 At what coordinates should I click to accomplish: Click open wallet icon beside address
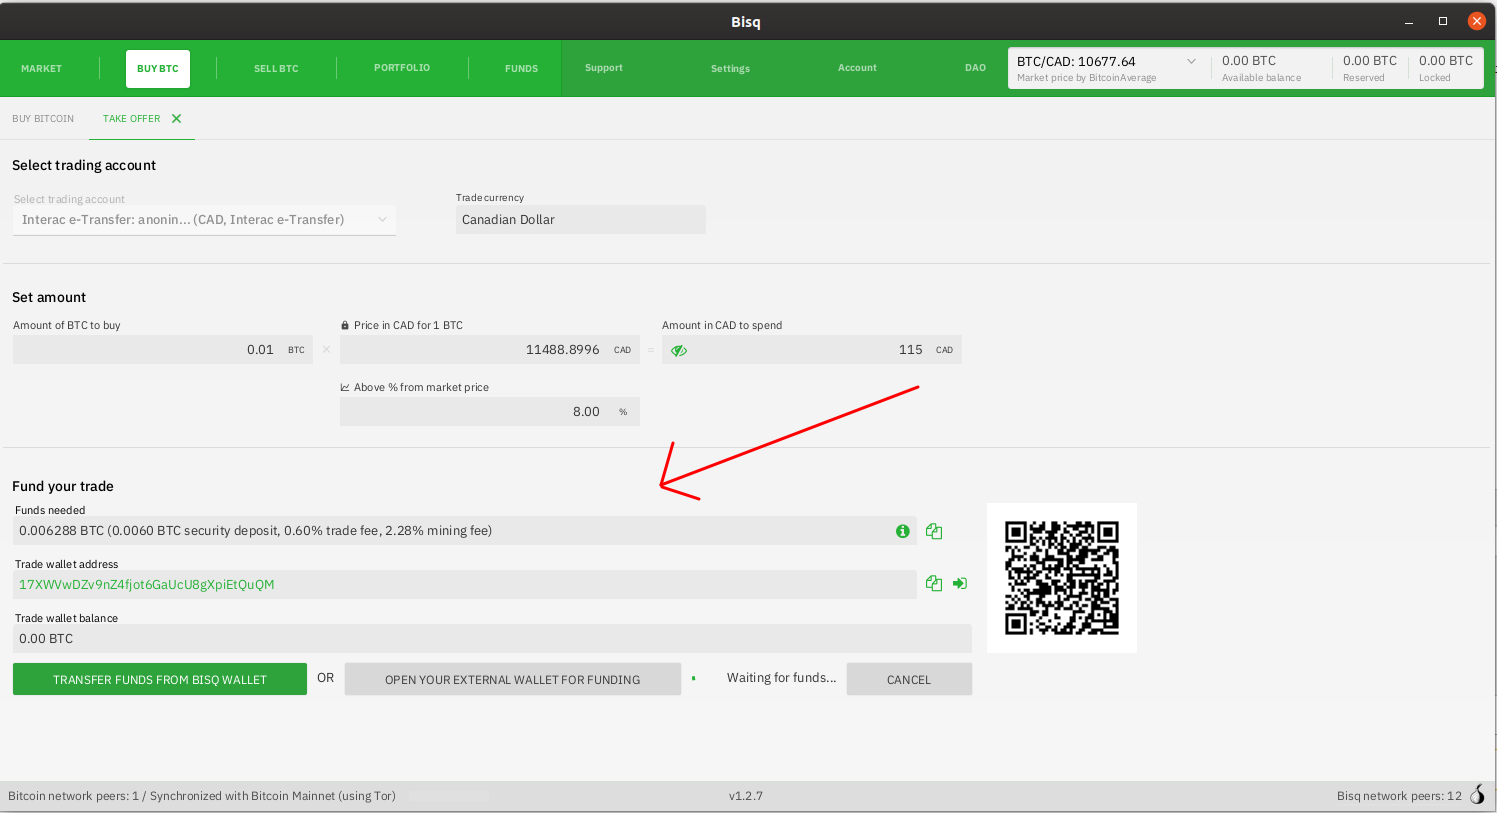pos(960,584)
